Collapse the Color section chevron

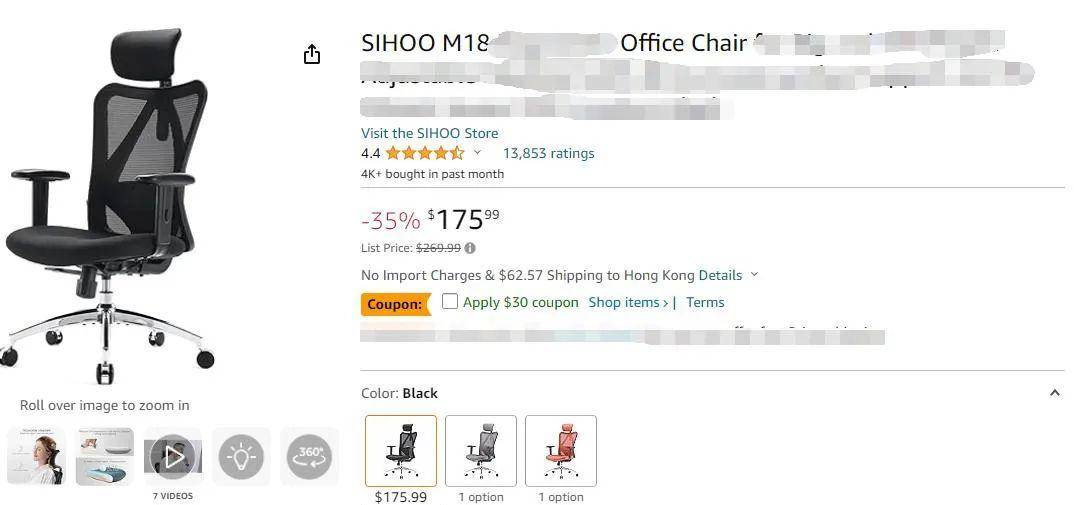[1055, 393]
